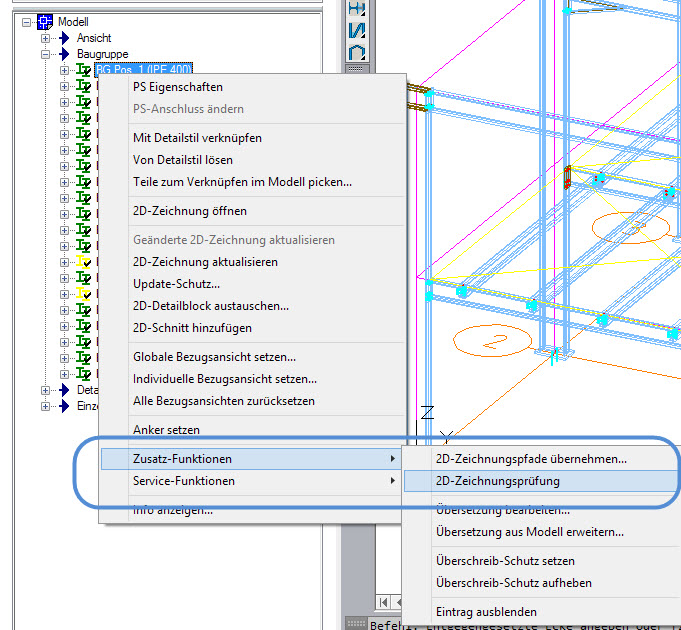Viewport: 681px width, 630px height.
Task: Choose Teile zum Verknüpfen im Modell picken
Action: (x=252, y=181)
